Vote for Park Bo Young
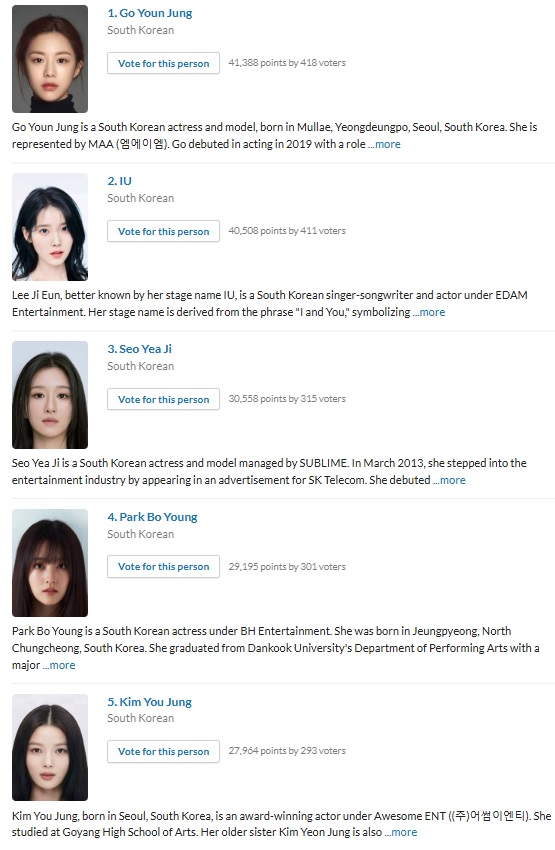Screen dimensions: 555x850 point(163,566)
